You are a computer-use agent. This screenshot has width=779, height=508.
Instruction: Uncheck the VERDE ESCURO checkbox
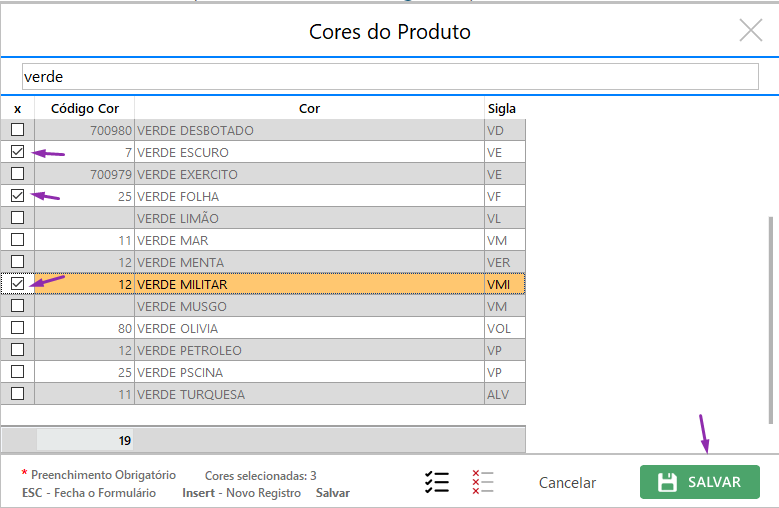tap(17, 152)
